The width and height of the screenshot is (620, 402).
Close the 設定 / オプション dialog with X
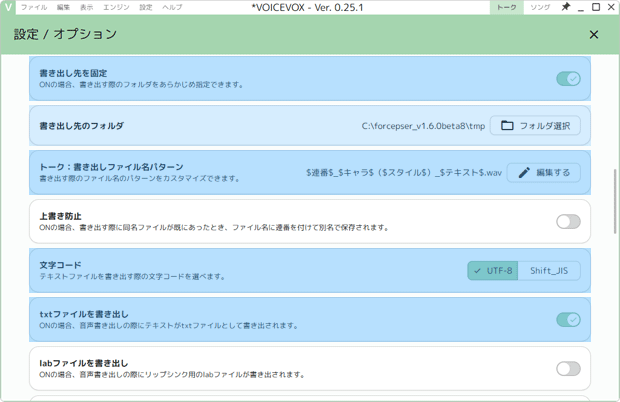point(594,34)
